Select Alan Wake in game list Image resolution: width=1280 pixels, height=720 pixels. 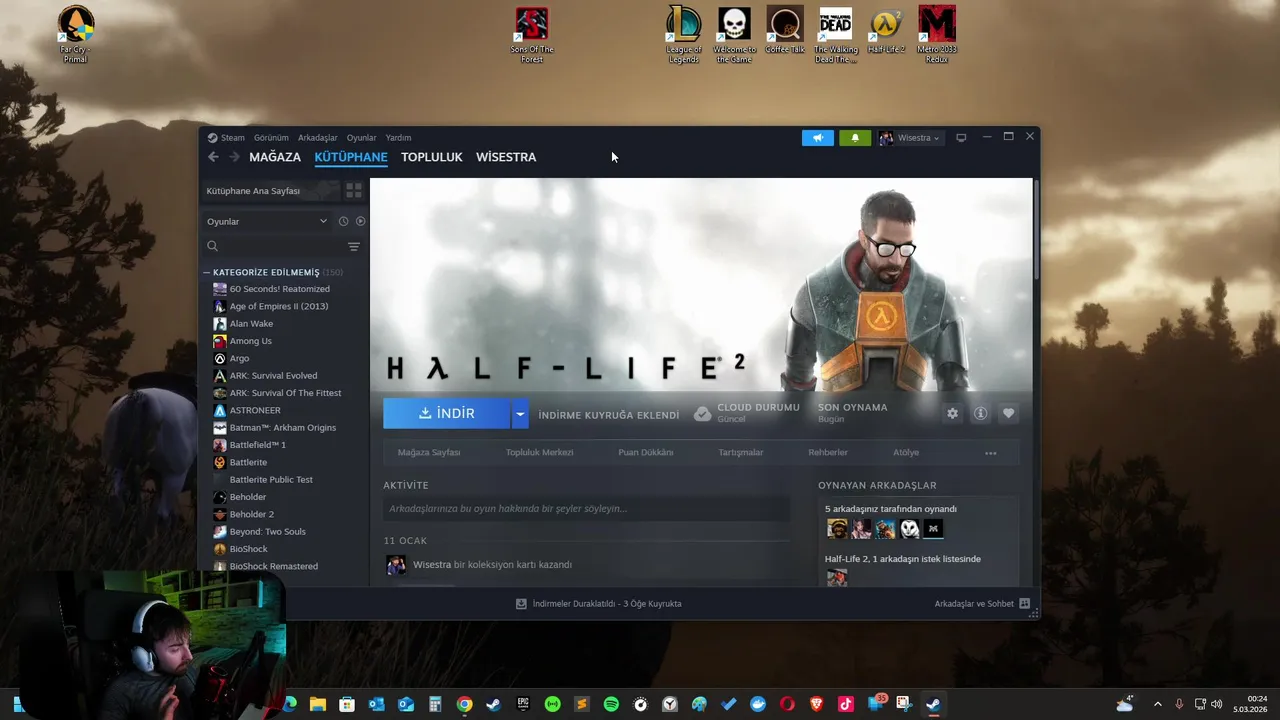tap(251, 324)
